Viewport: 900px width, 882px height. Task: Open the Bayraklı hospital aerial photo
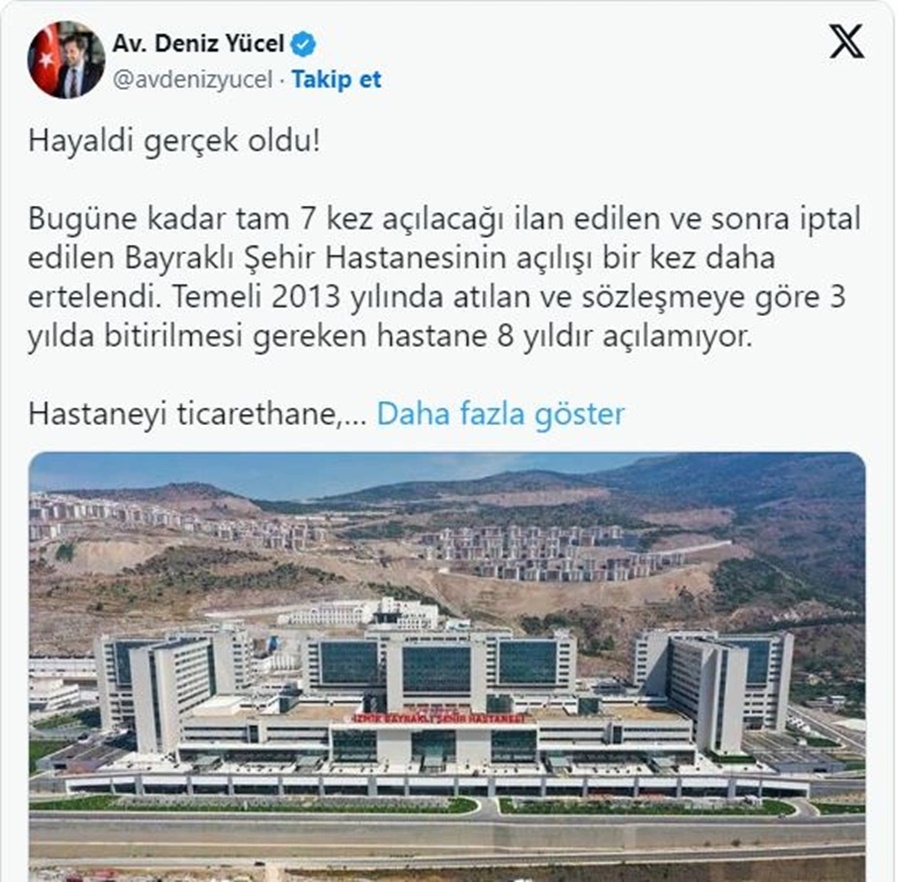point(447,667)
